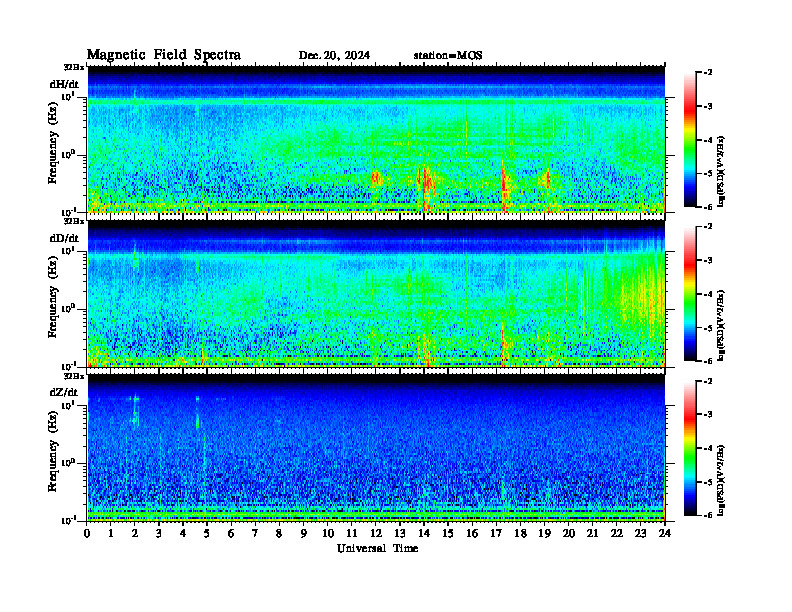Viewport: 792px width, 612px height.
Task: Click the "1" hour tick label
Action: click(111, 533)
